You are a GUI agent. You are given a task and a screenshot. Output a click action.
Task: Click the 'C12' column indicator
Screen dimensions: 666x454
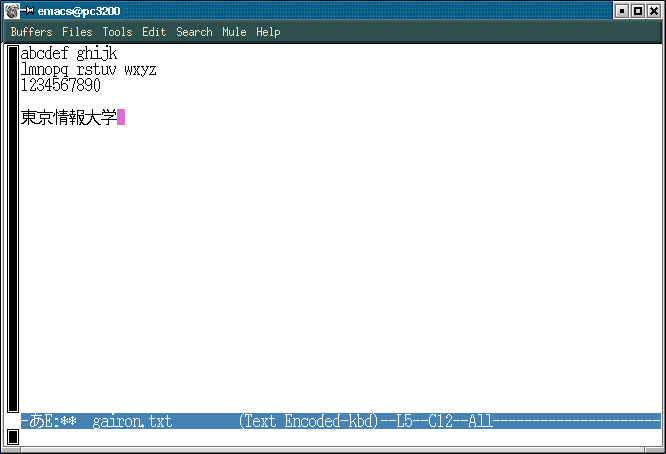[440, 421]
